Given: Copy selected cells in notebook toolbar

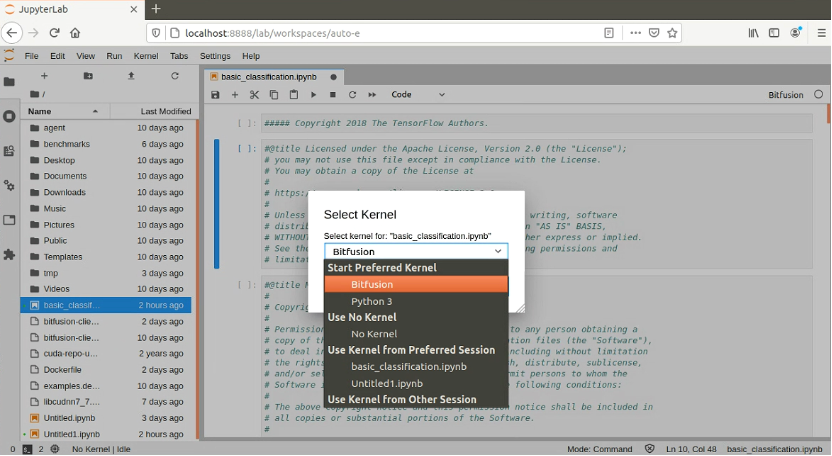Looking at the screenshot, I should (274, 95).
